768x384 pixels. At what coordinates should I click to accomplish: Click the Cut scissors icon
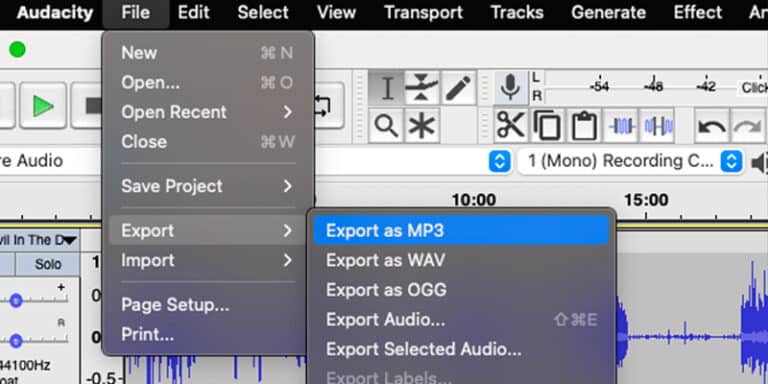pos(511,126)
